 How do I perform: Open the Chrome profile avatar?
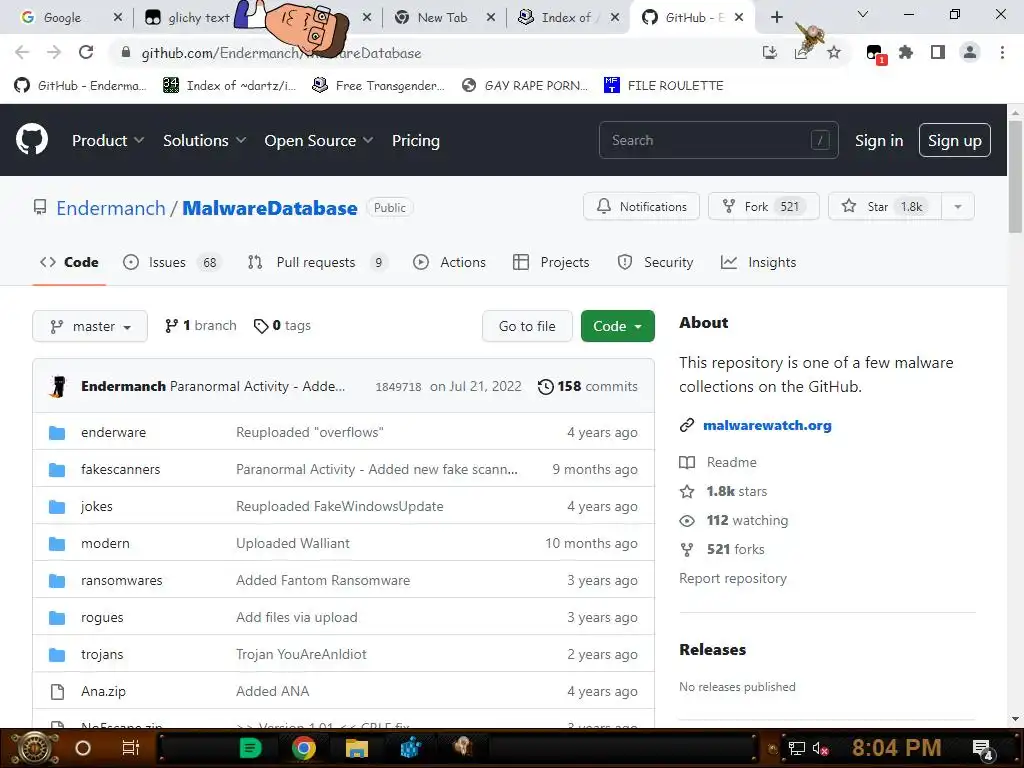pyautogui.click(x=970, y=52)
